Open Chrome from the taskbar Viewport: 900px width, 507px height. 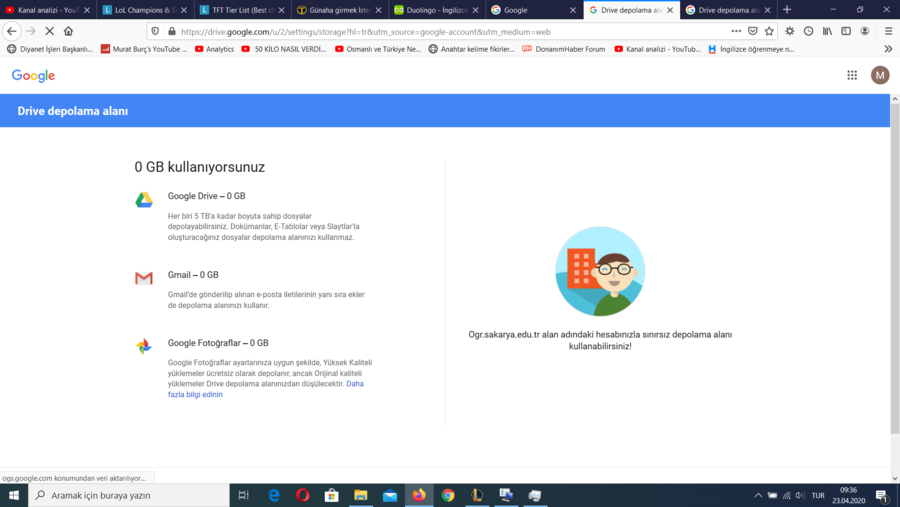point(448,495)
